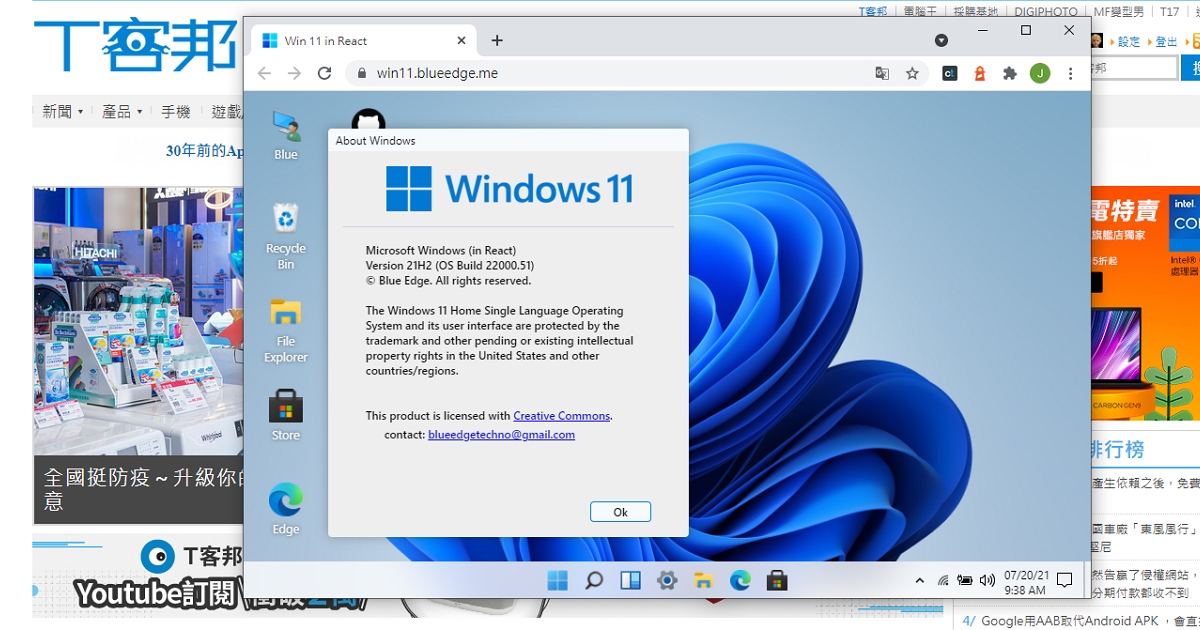Open the 全國挺防疫 article thumbnail
The height and width of the screenshot is (630, 1200).
pos(138,355)
